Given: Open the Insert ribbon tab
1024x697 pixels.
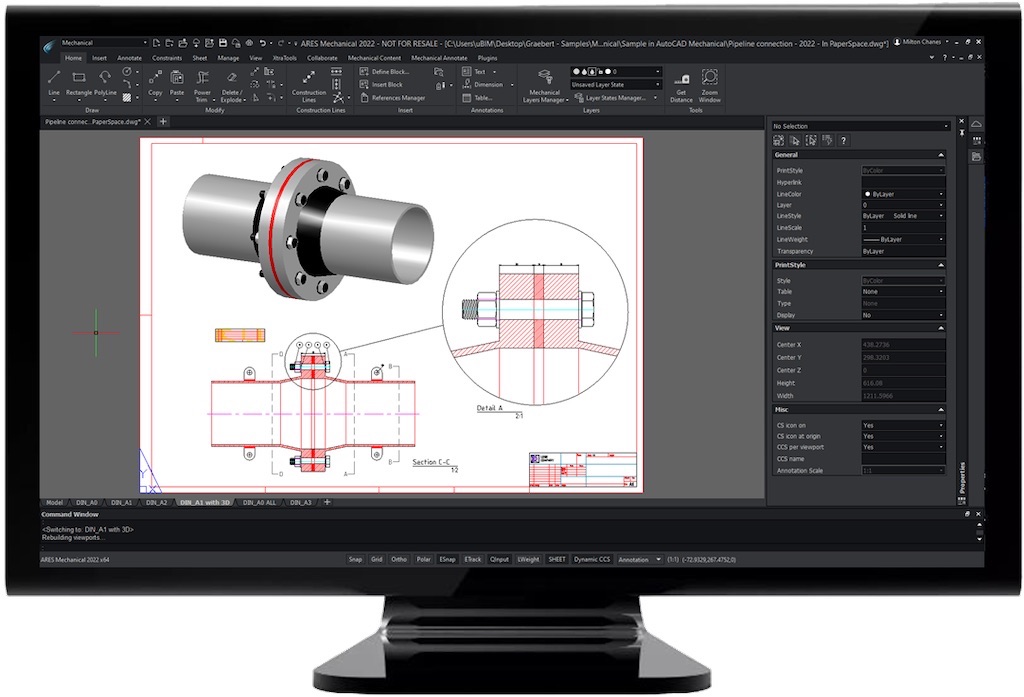Looking at the screenshot, I should (99, 58).
